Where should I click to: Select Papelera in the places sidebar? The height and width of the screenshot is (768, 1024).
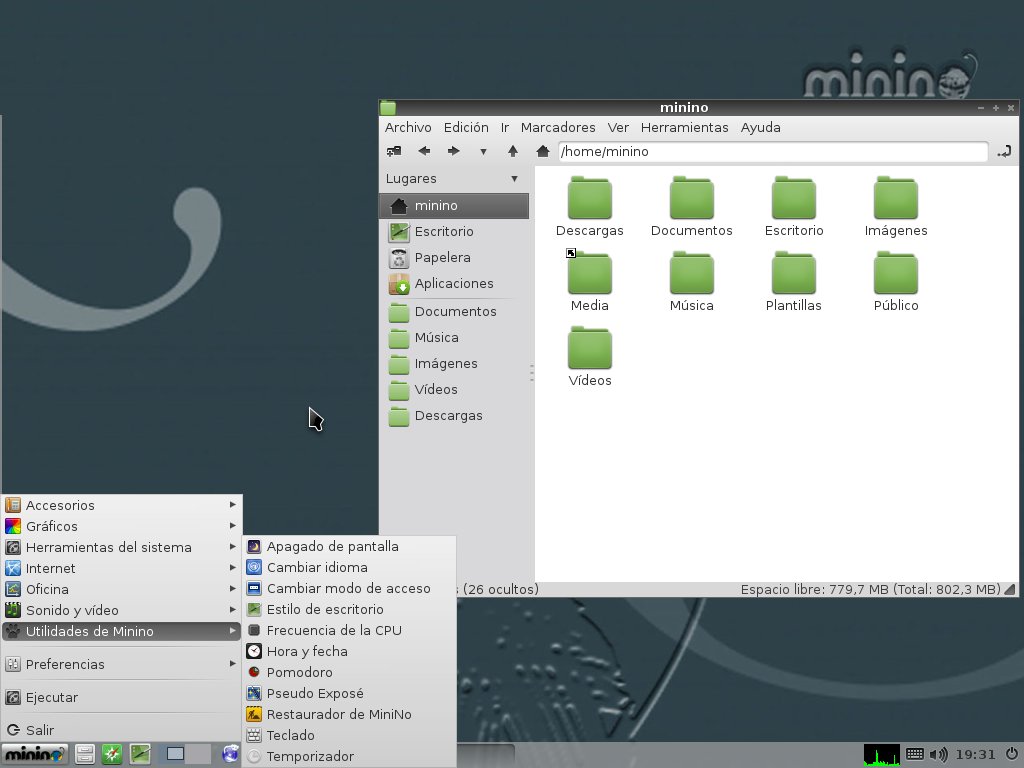coord(442,257)
